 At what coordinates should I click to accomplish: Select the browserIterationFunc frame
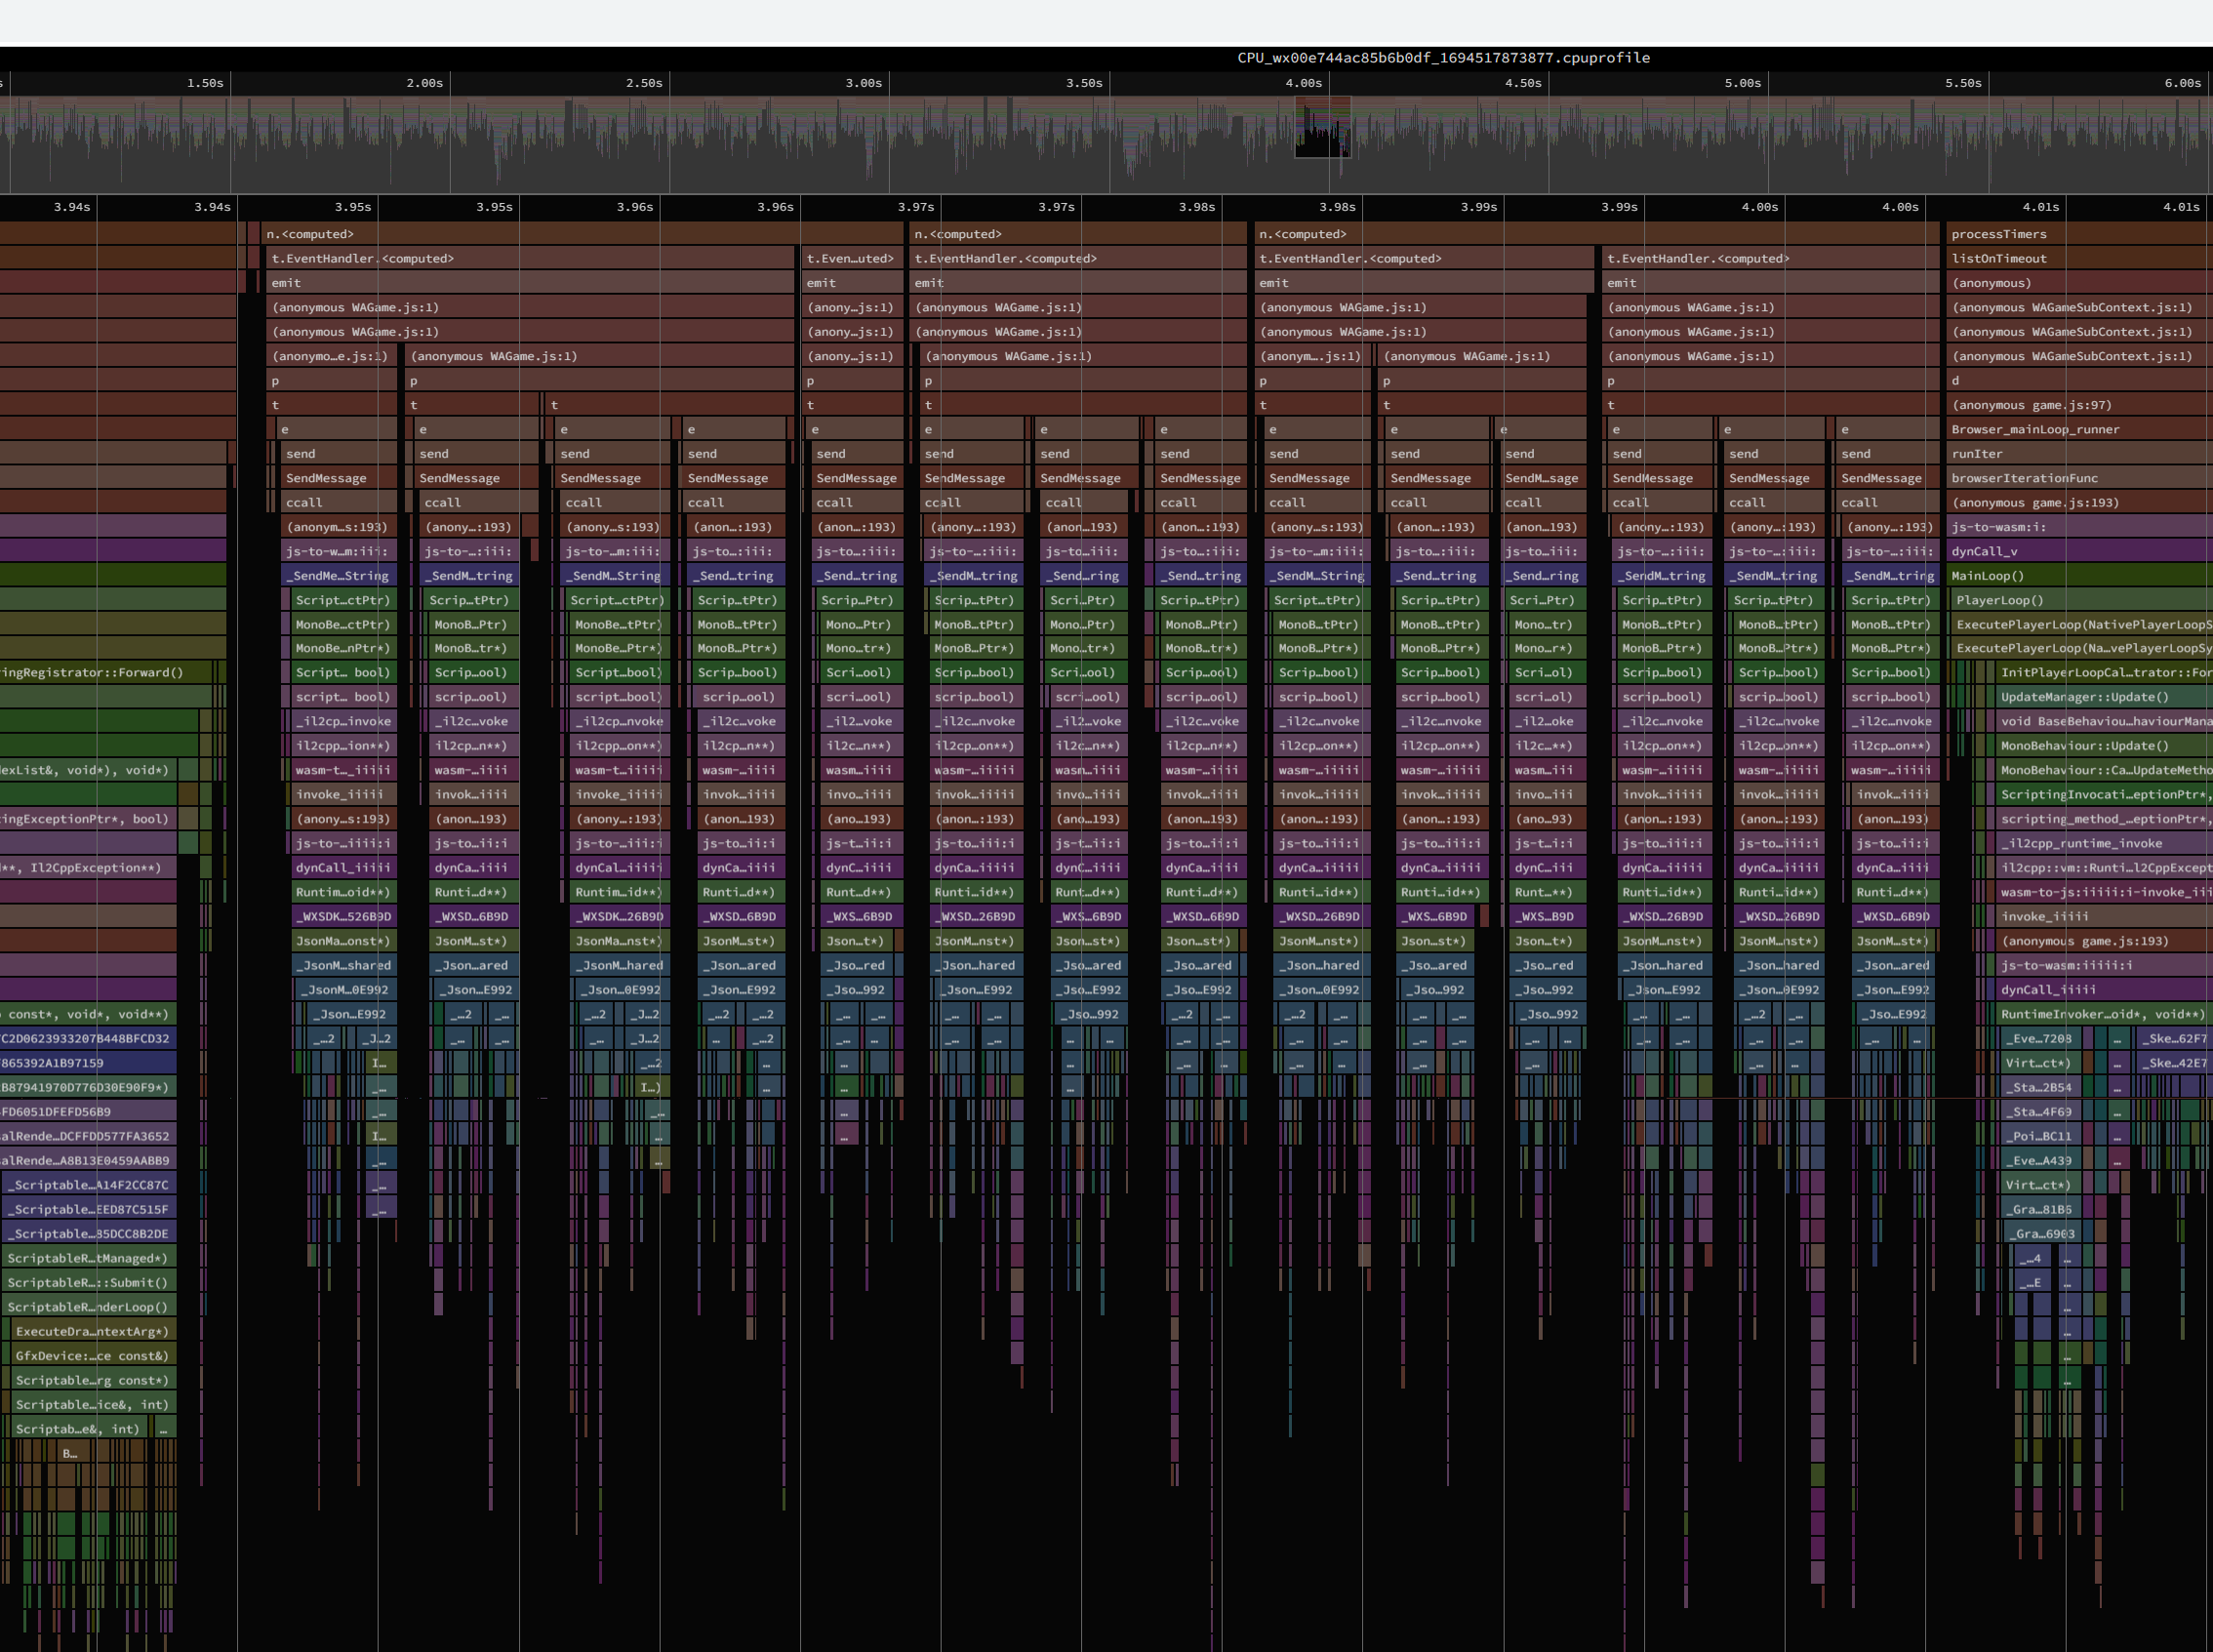[x=2024, y=478]
